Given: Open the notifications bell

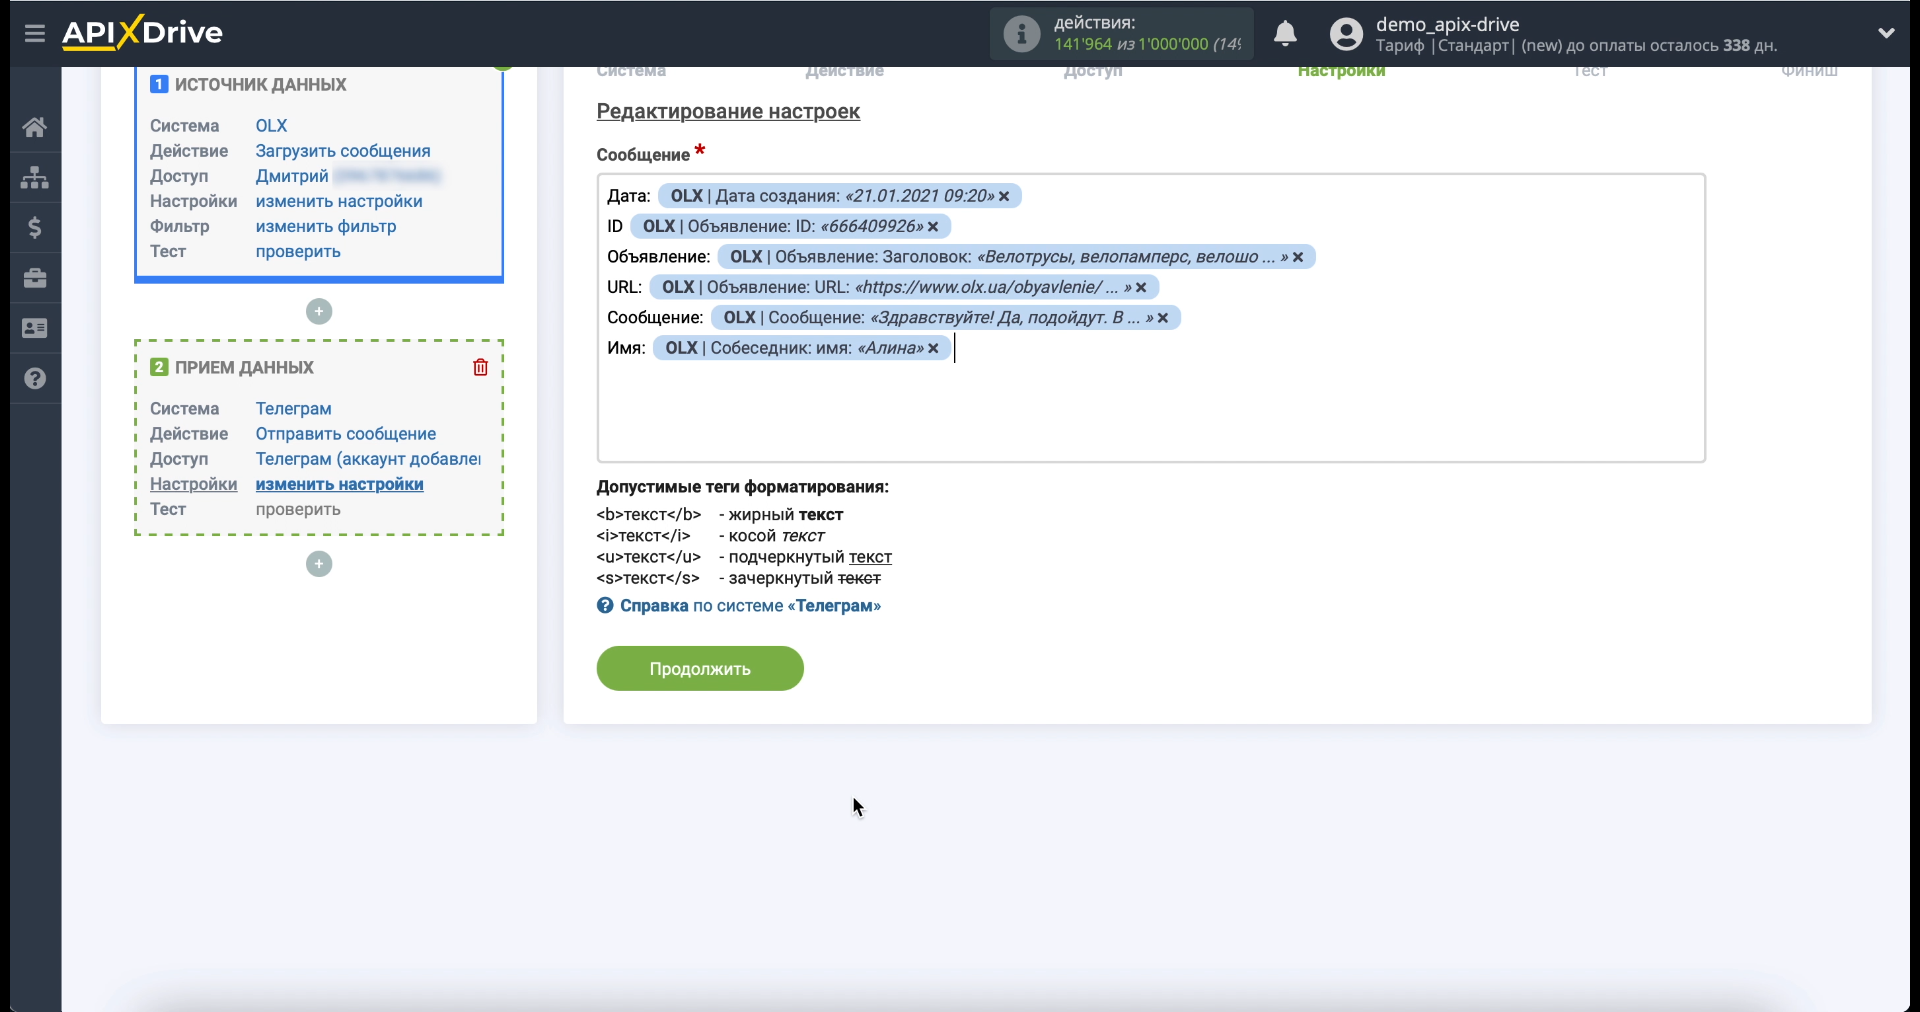Looking at the screenshot, I should pos(1285,34).
